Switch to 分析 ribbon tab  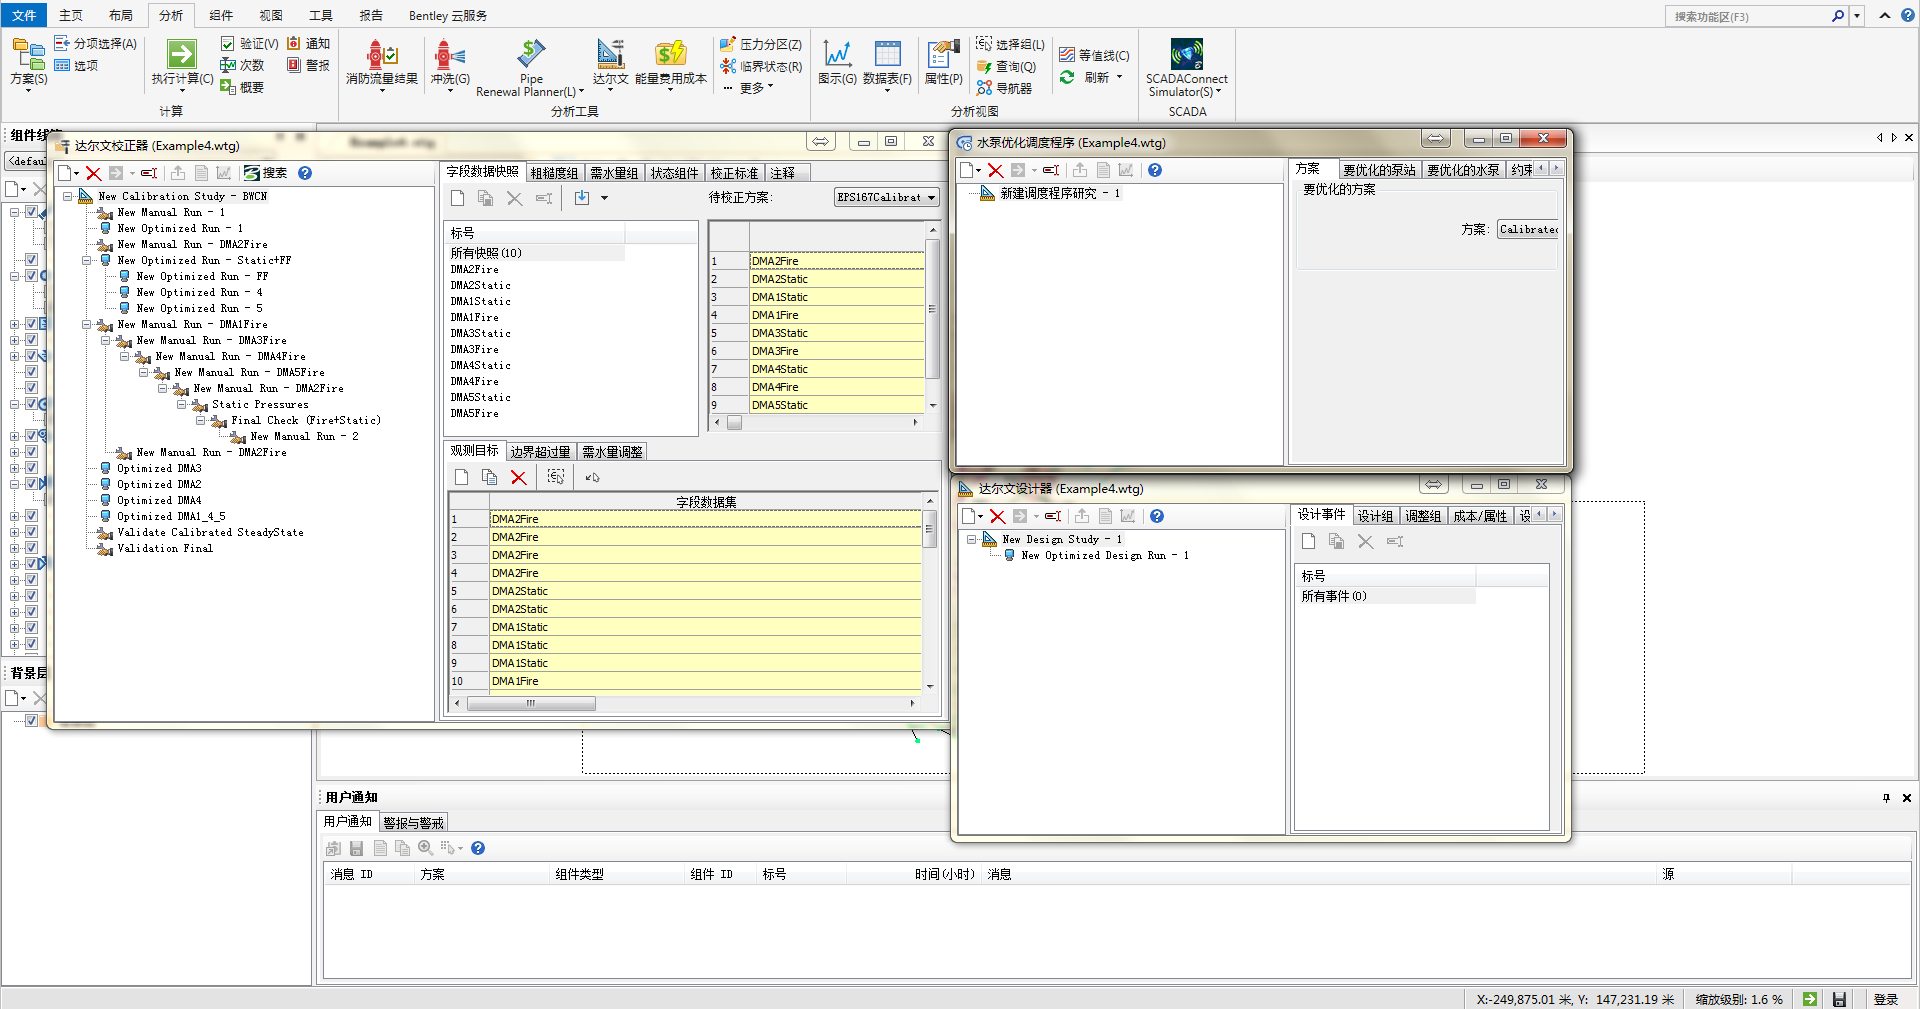tap(171, 15)
